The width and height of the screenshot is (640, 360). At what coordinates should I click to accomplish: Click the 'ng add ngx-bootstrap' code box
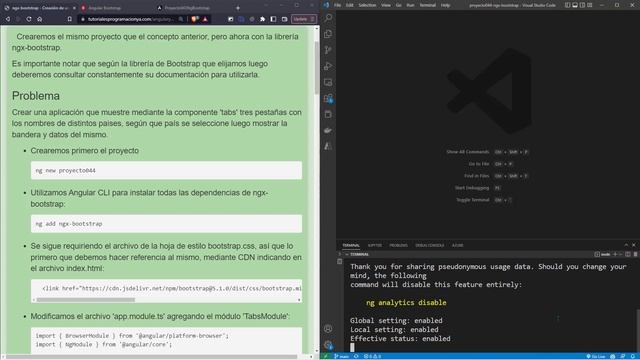167,224
